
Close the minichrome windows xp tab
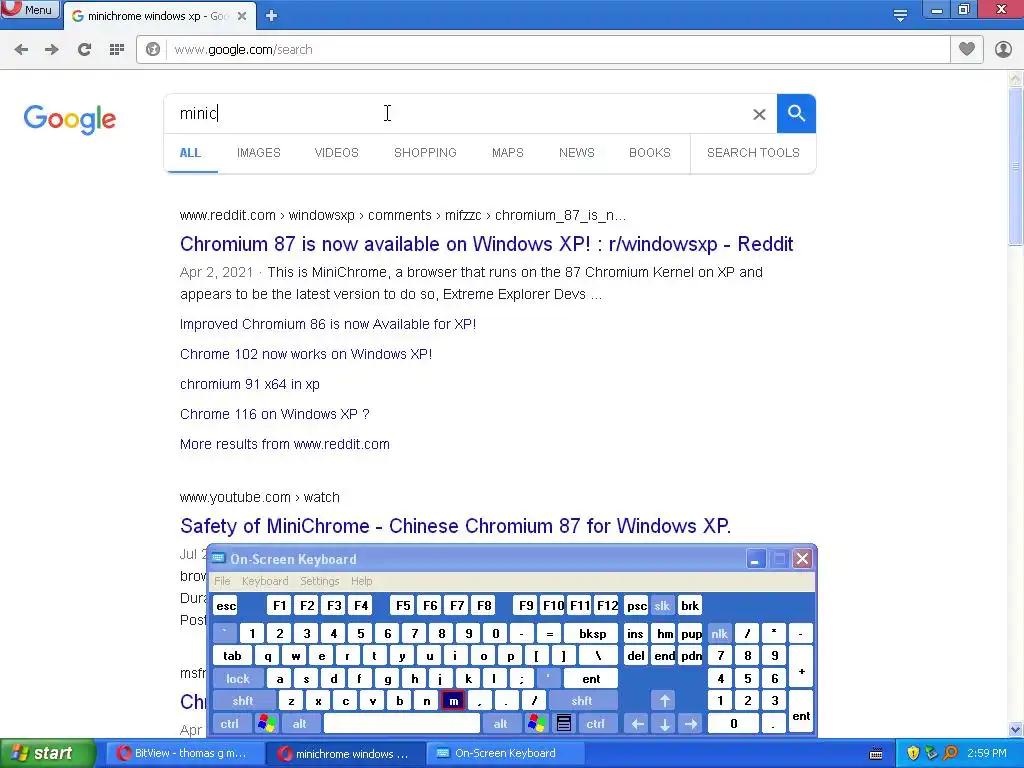[242, 16]
